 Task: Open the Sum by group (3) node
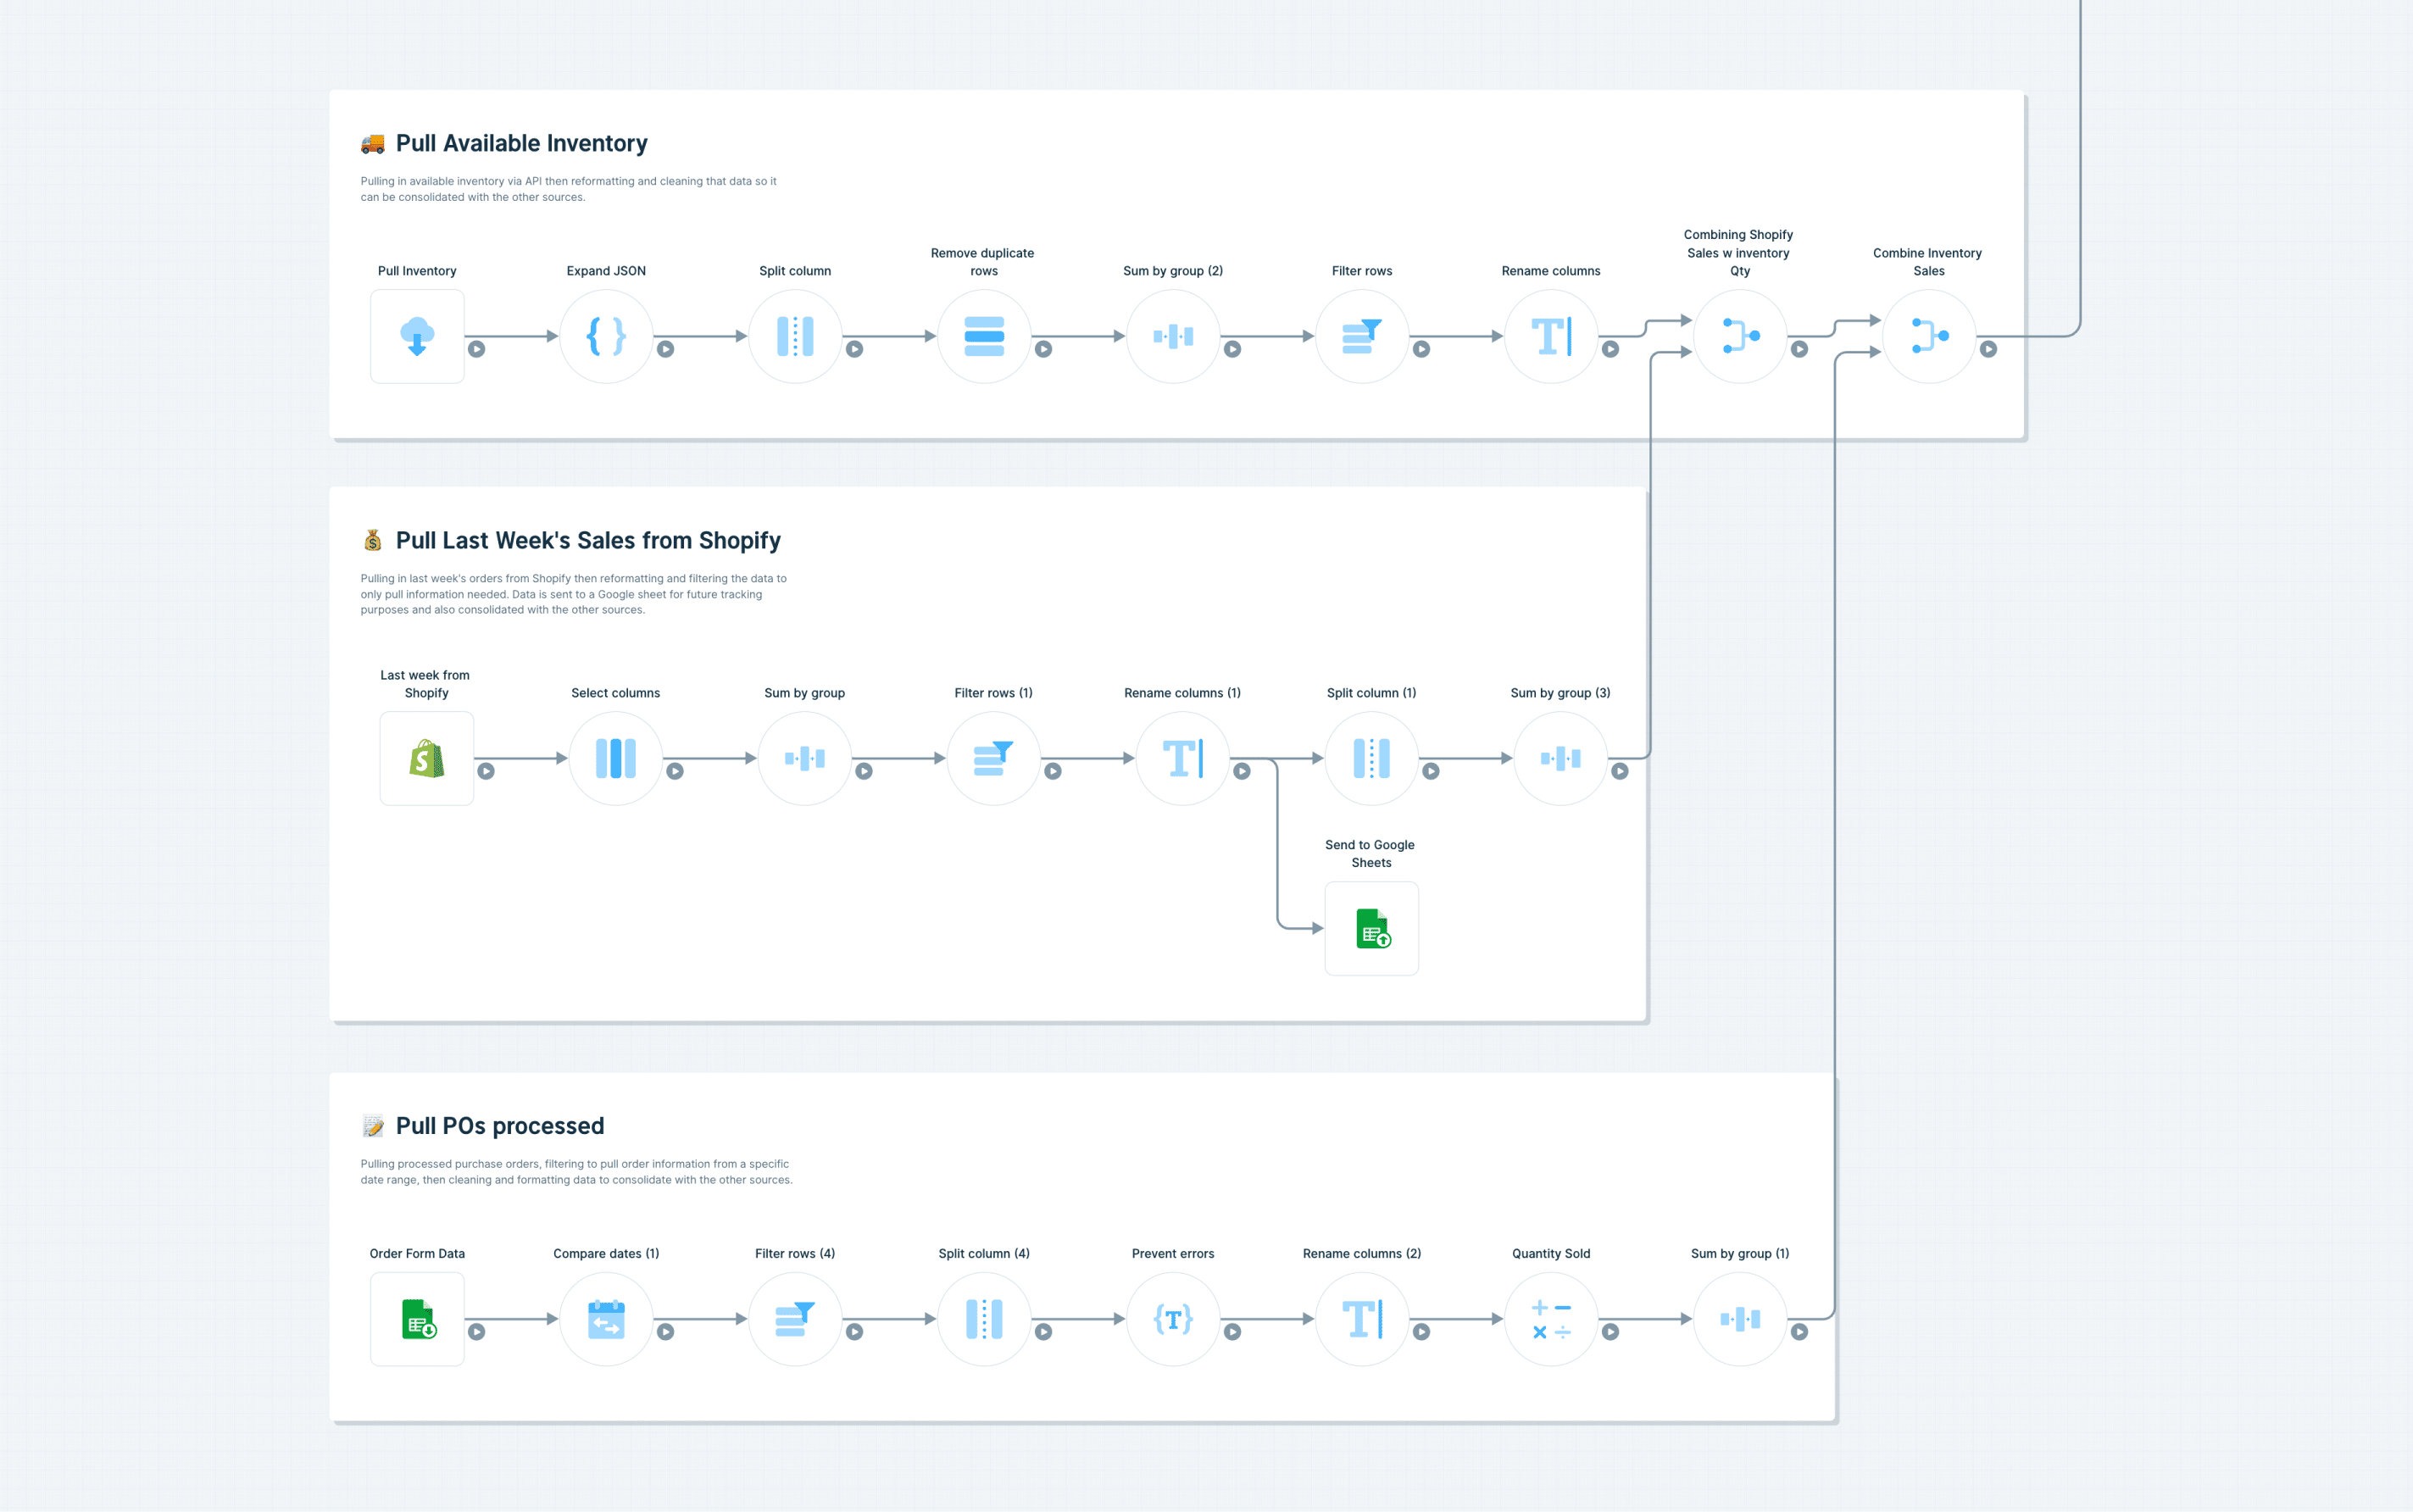[1561, 758]
